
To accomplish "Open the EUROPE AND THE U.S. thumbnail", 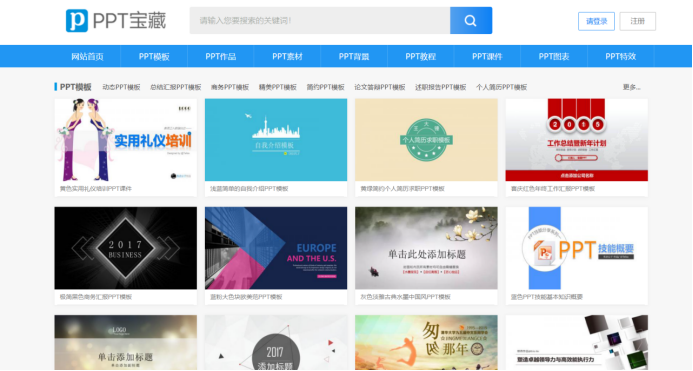I will 276,248.
